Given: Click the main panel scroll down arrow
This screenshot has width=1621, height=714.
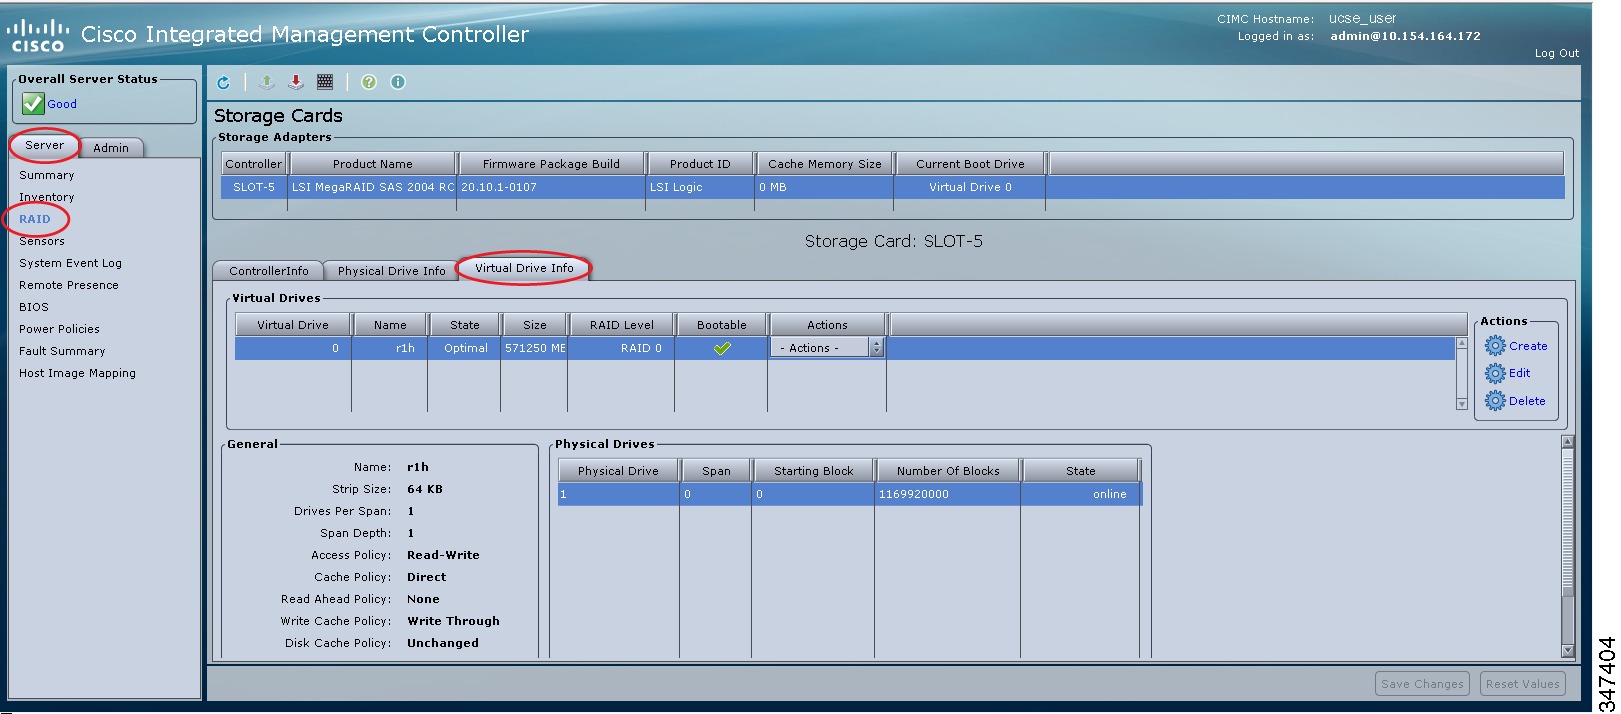Looking at the screenshot, I should [x=1568, y=651].
